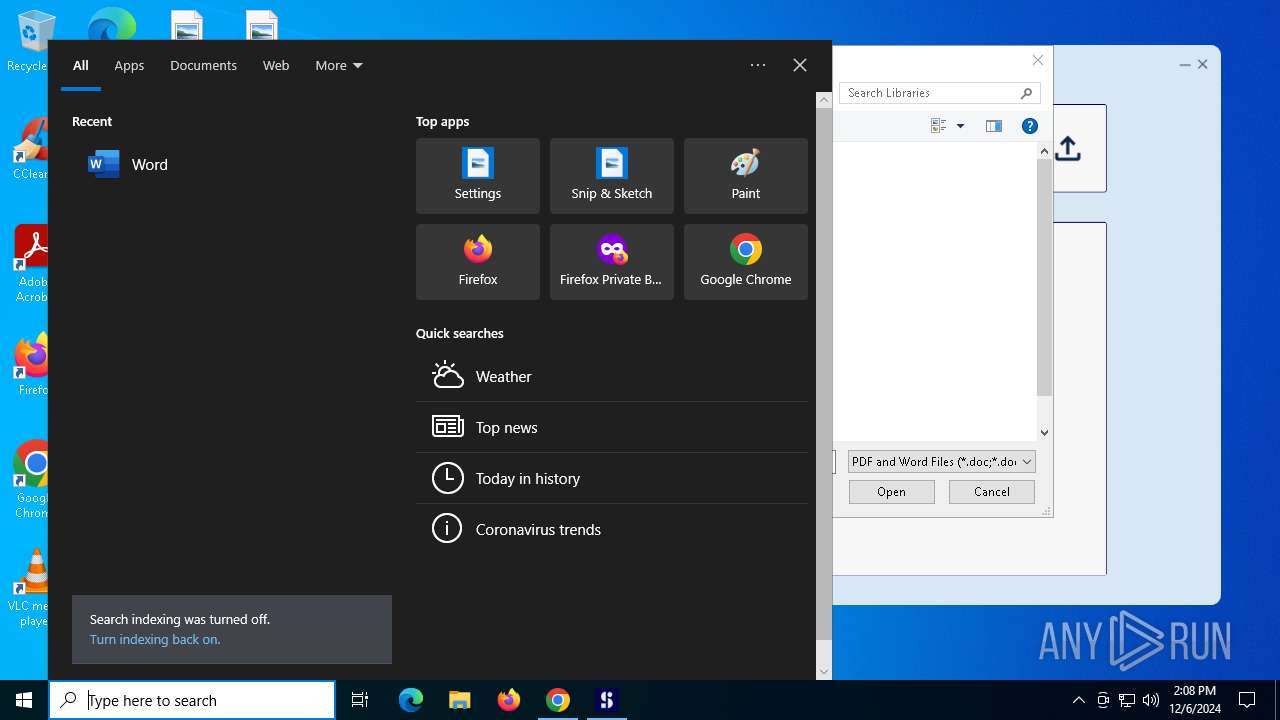The image size is (1280, 720).
Task: Click Cancel button in file dialog
Action: coord(992,492)
